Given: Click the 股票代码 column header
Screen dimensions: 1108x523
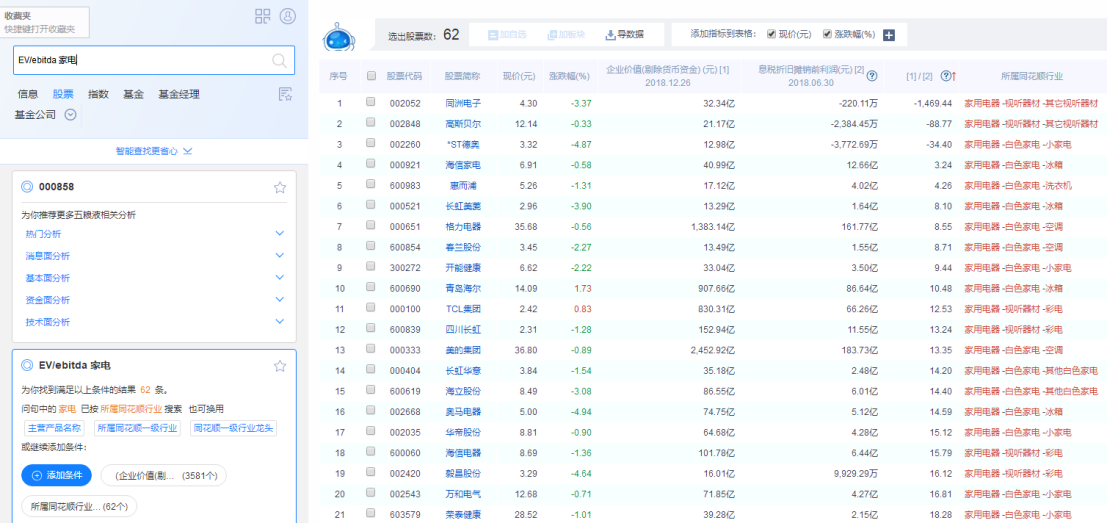Looking at the screenshot, I should [x=404, y=76].
